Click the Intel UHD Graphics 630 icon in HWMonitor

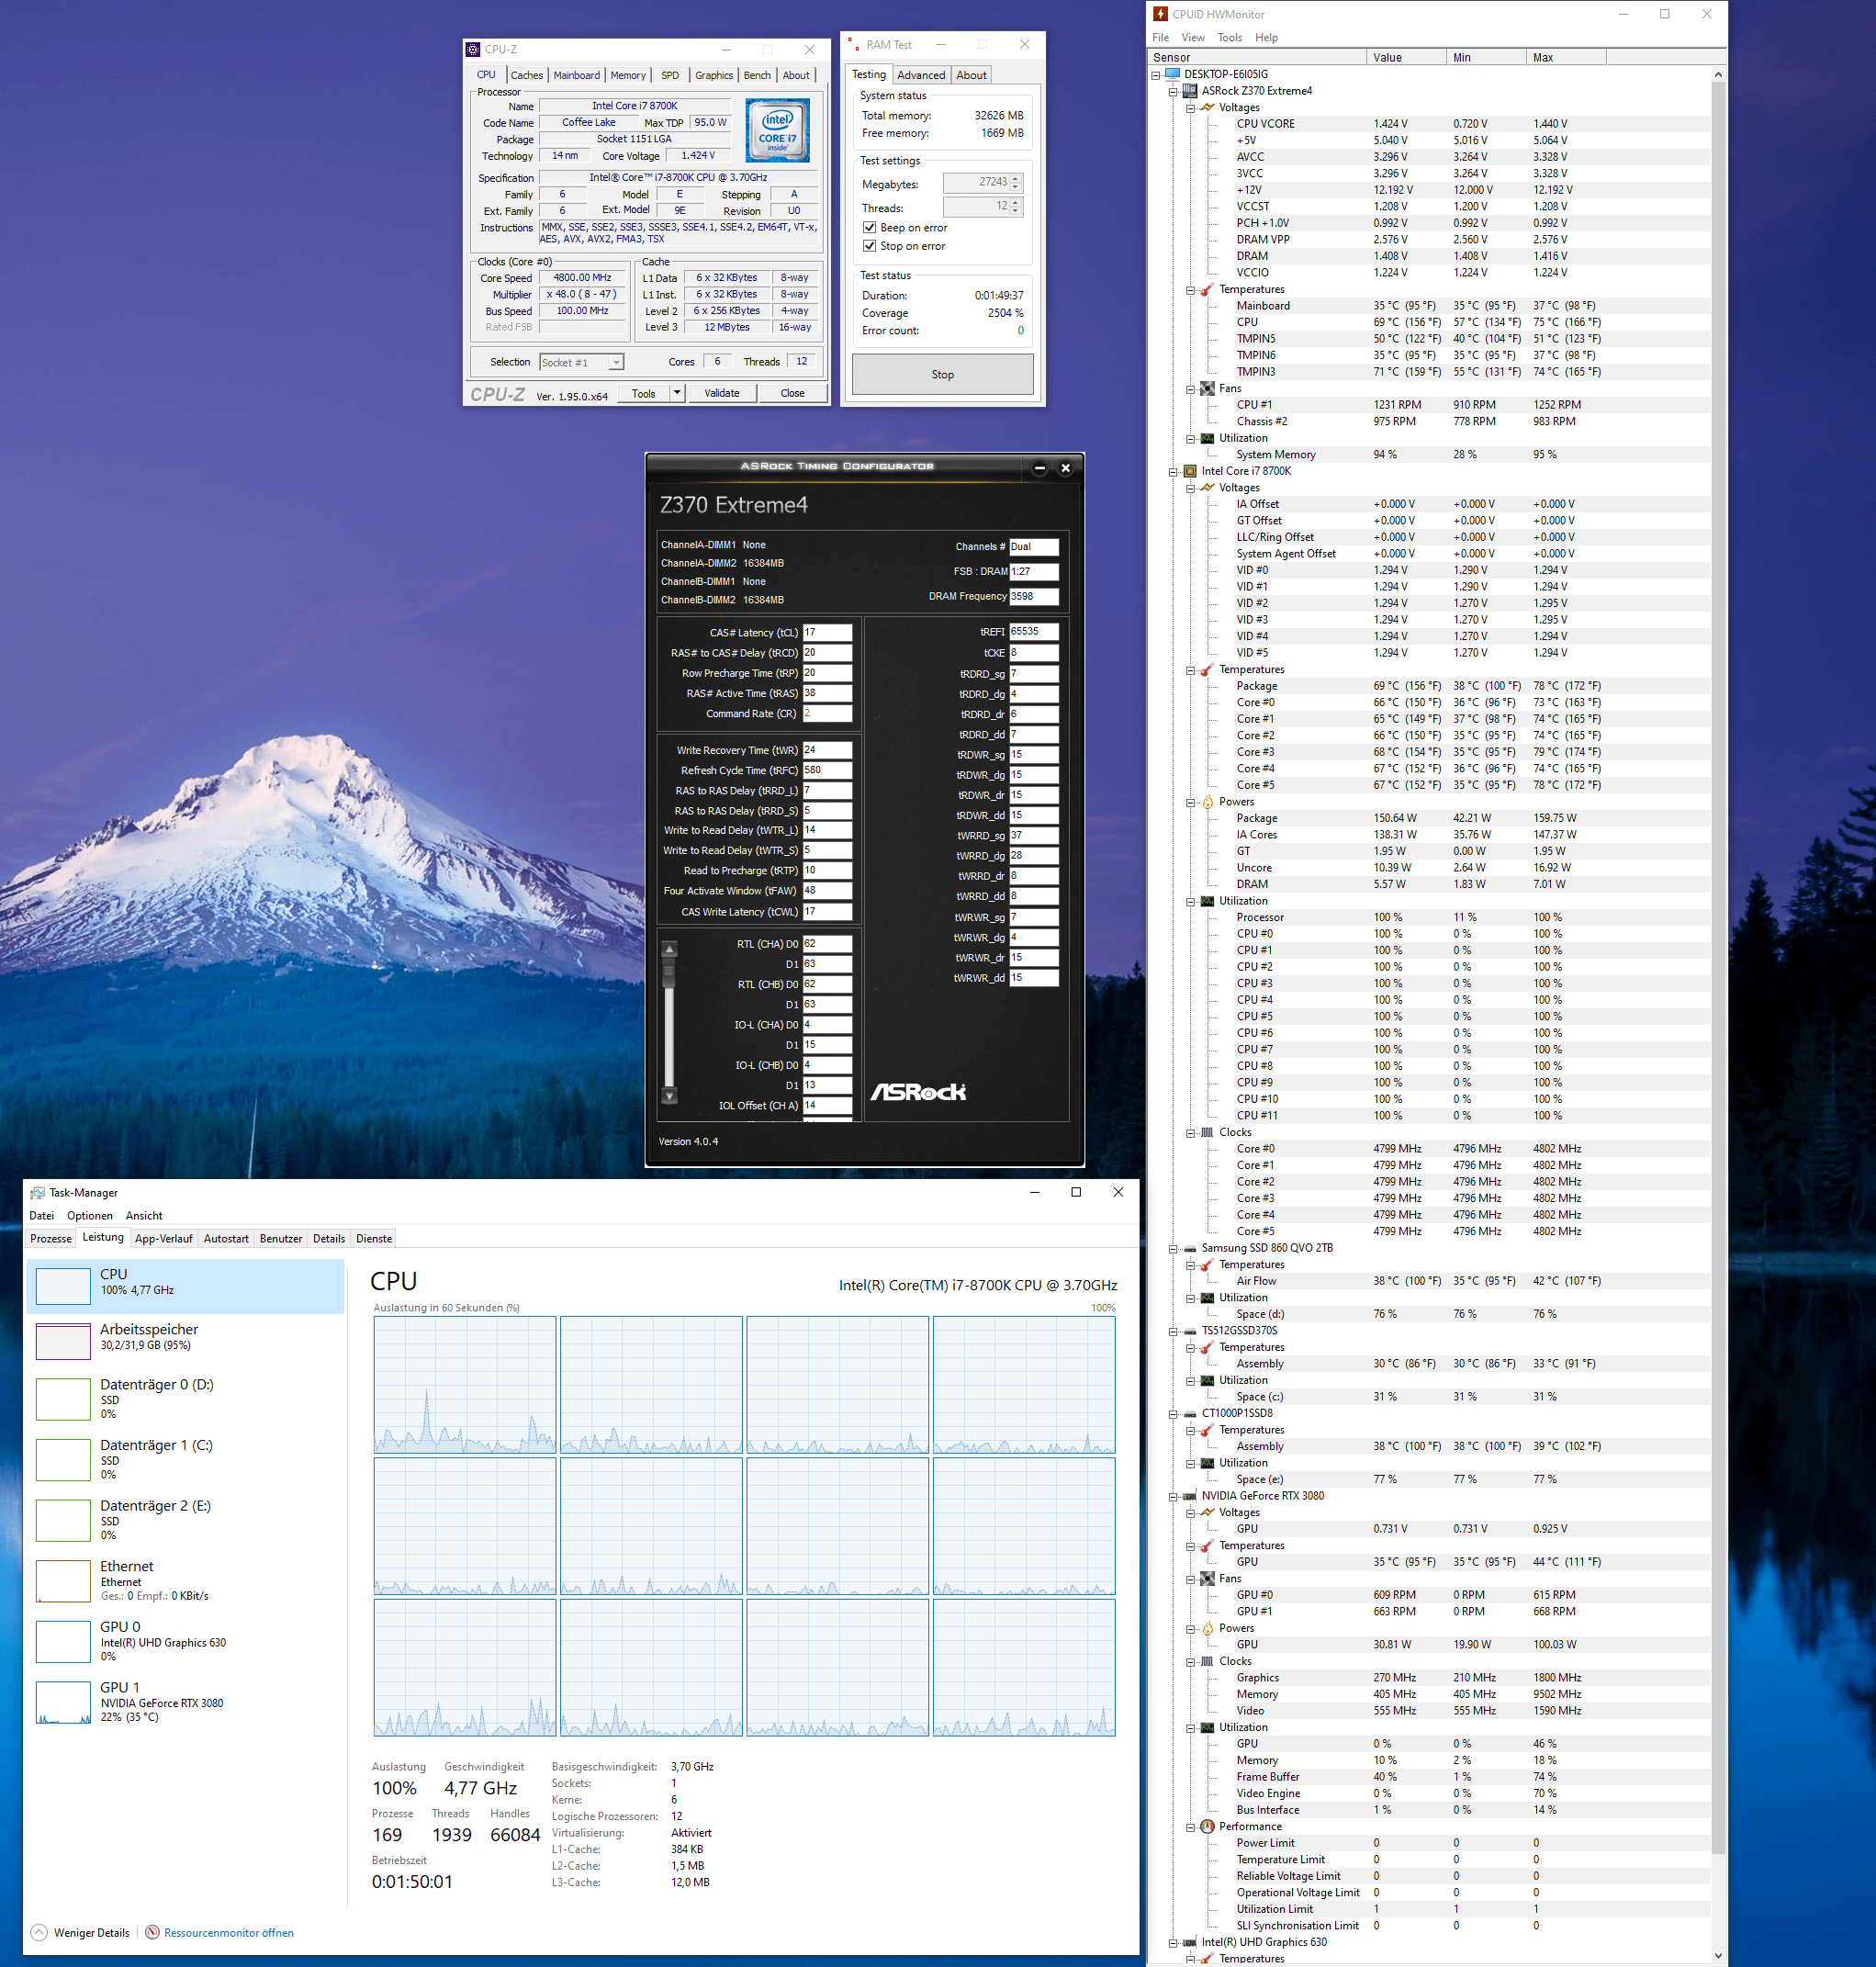pos(1190,1942)
